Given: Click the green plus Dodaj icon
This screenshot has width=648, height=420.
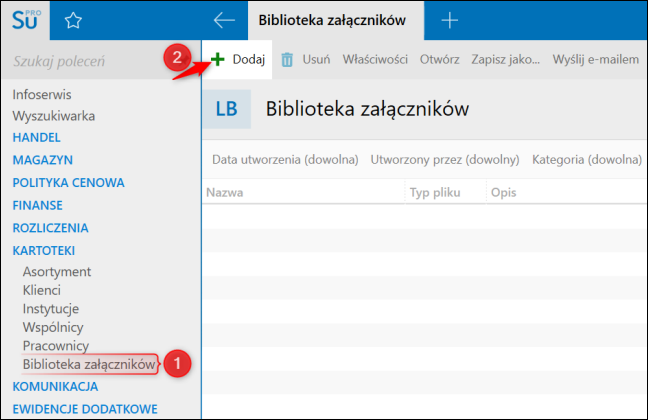Looking at the screenshot, I should [217, 60].
